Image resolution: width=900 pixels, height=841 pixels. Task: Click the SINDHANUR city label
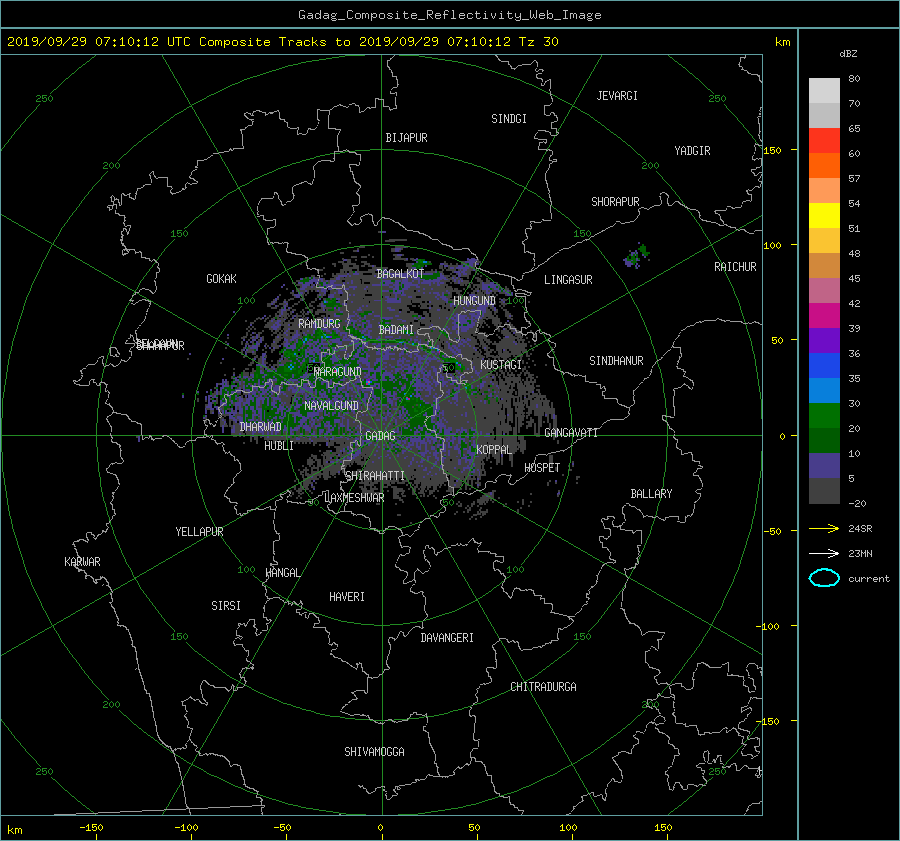pos(616,361)
